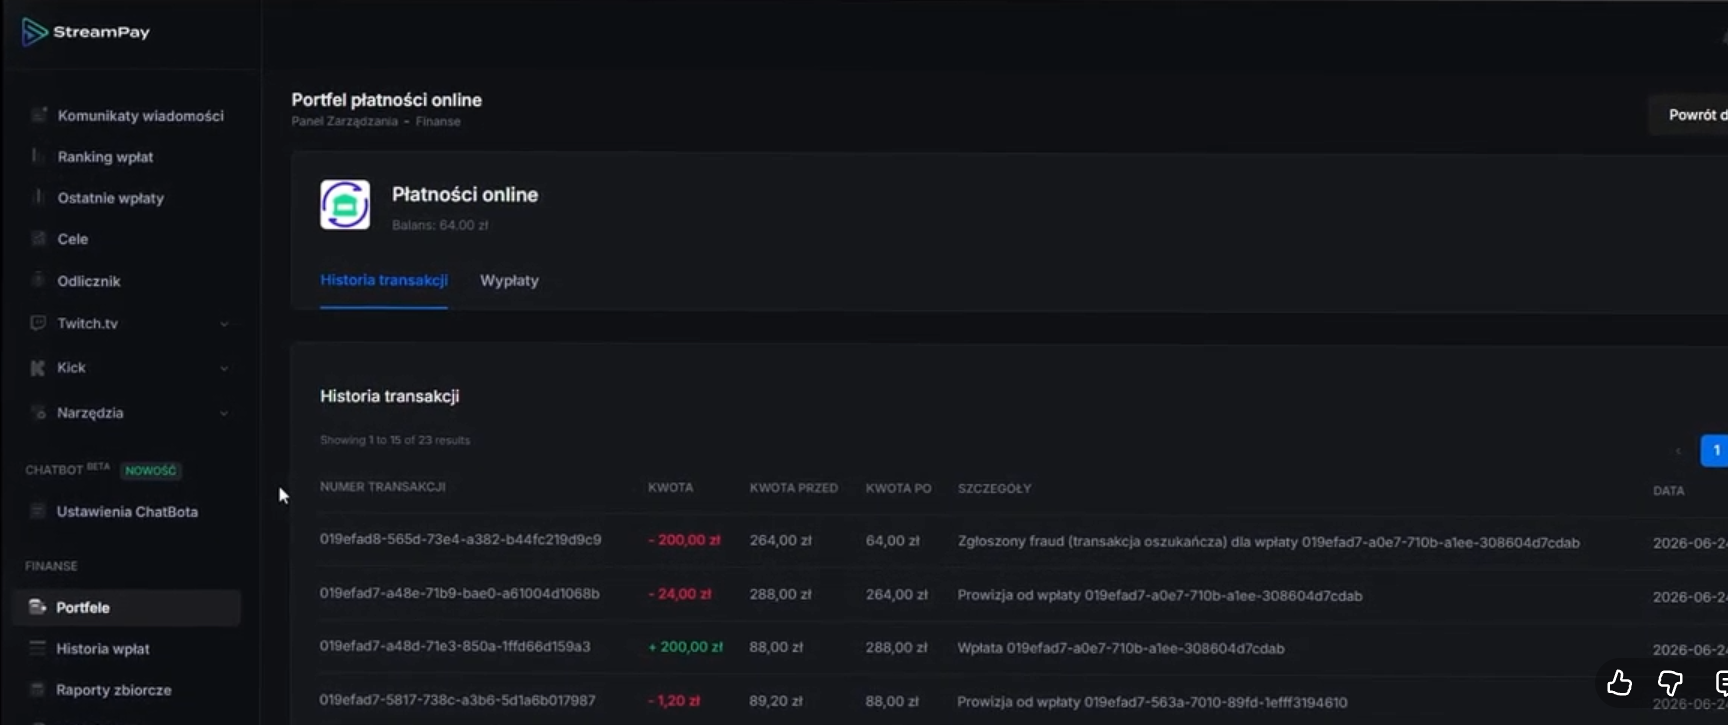Open Ranking wpłat sidebar icon
The height and width of the screenshot is (725, 1728).
click(x=37, y=156)
